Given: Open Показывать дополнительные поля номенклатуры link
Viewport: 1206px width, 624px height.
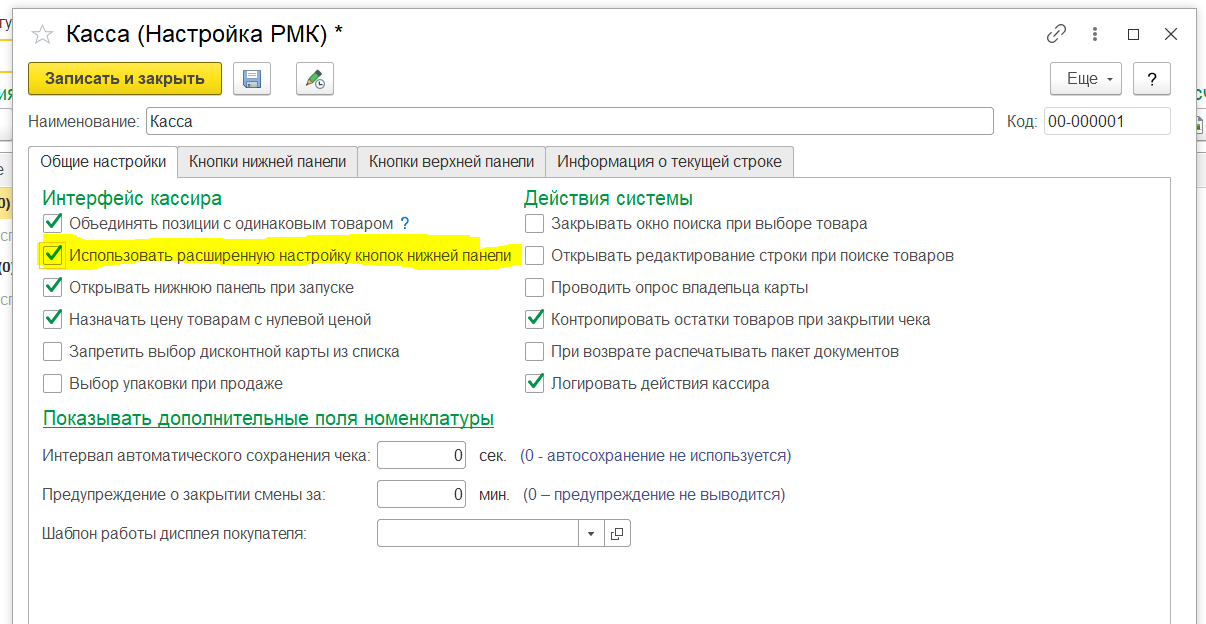Looking at the screenshot, I should click(x=269, y=418).
